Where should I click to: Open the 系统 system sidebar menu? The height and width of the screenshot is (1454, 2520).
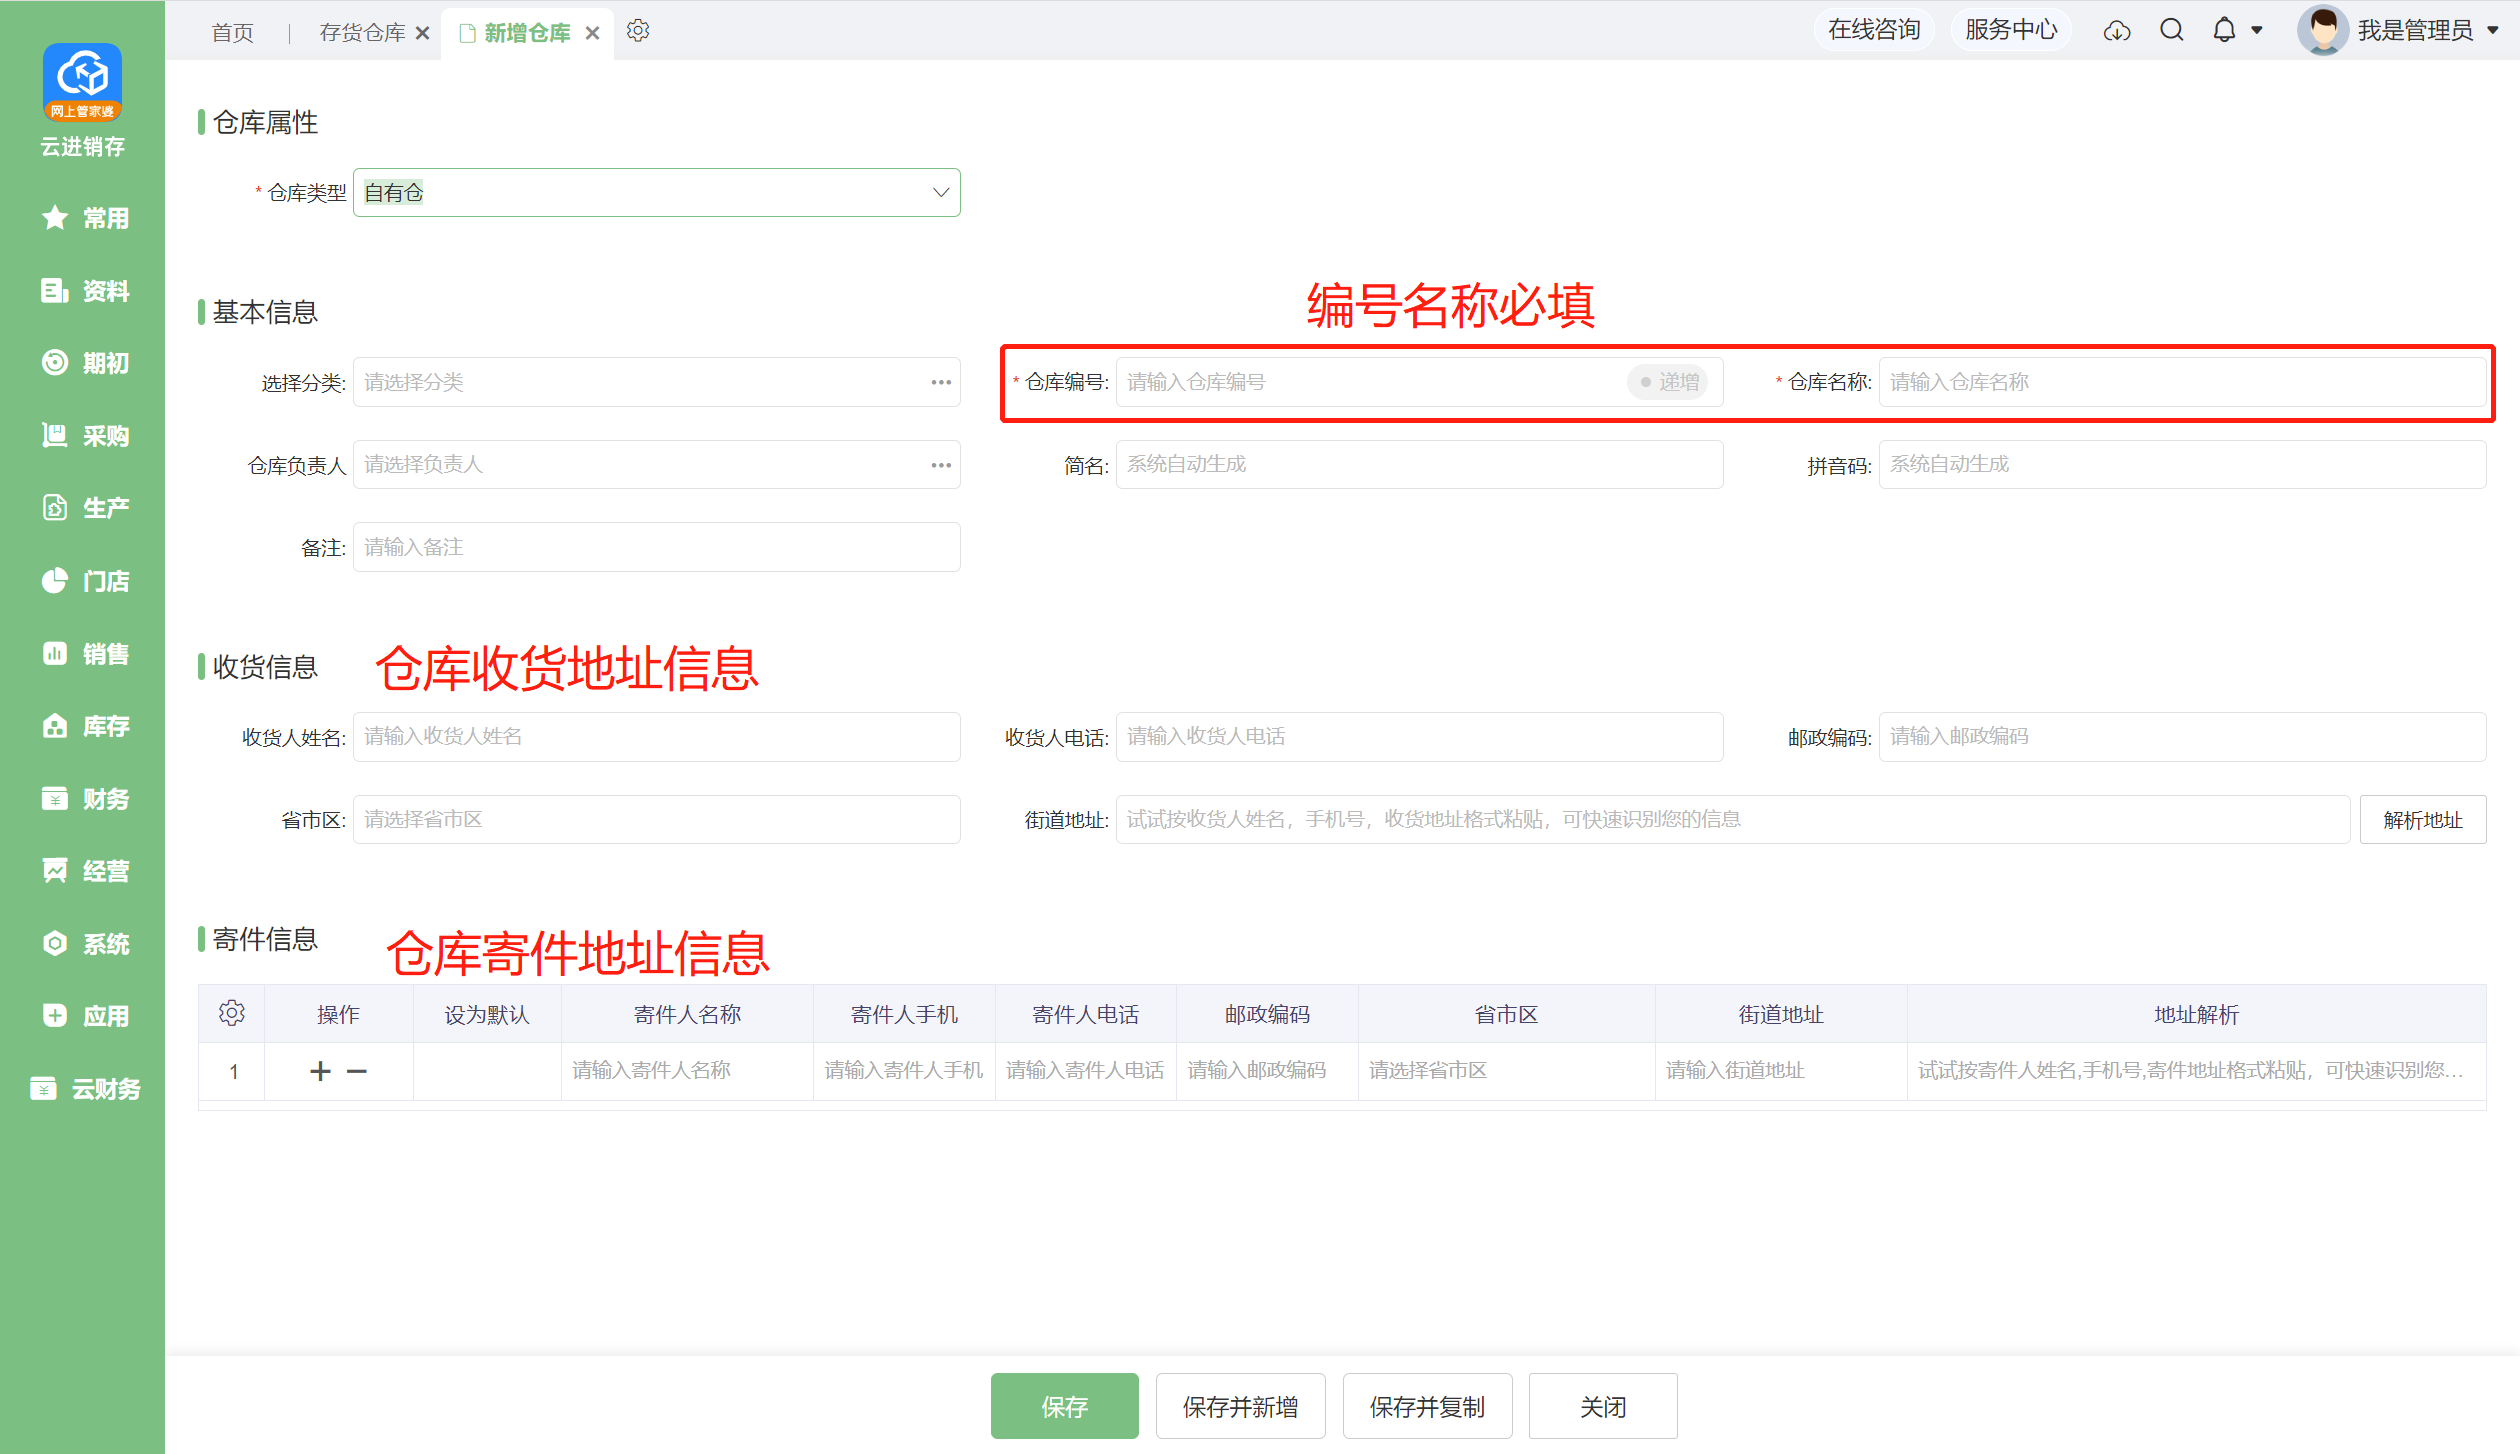tap(84, 944)
